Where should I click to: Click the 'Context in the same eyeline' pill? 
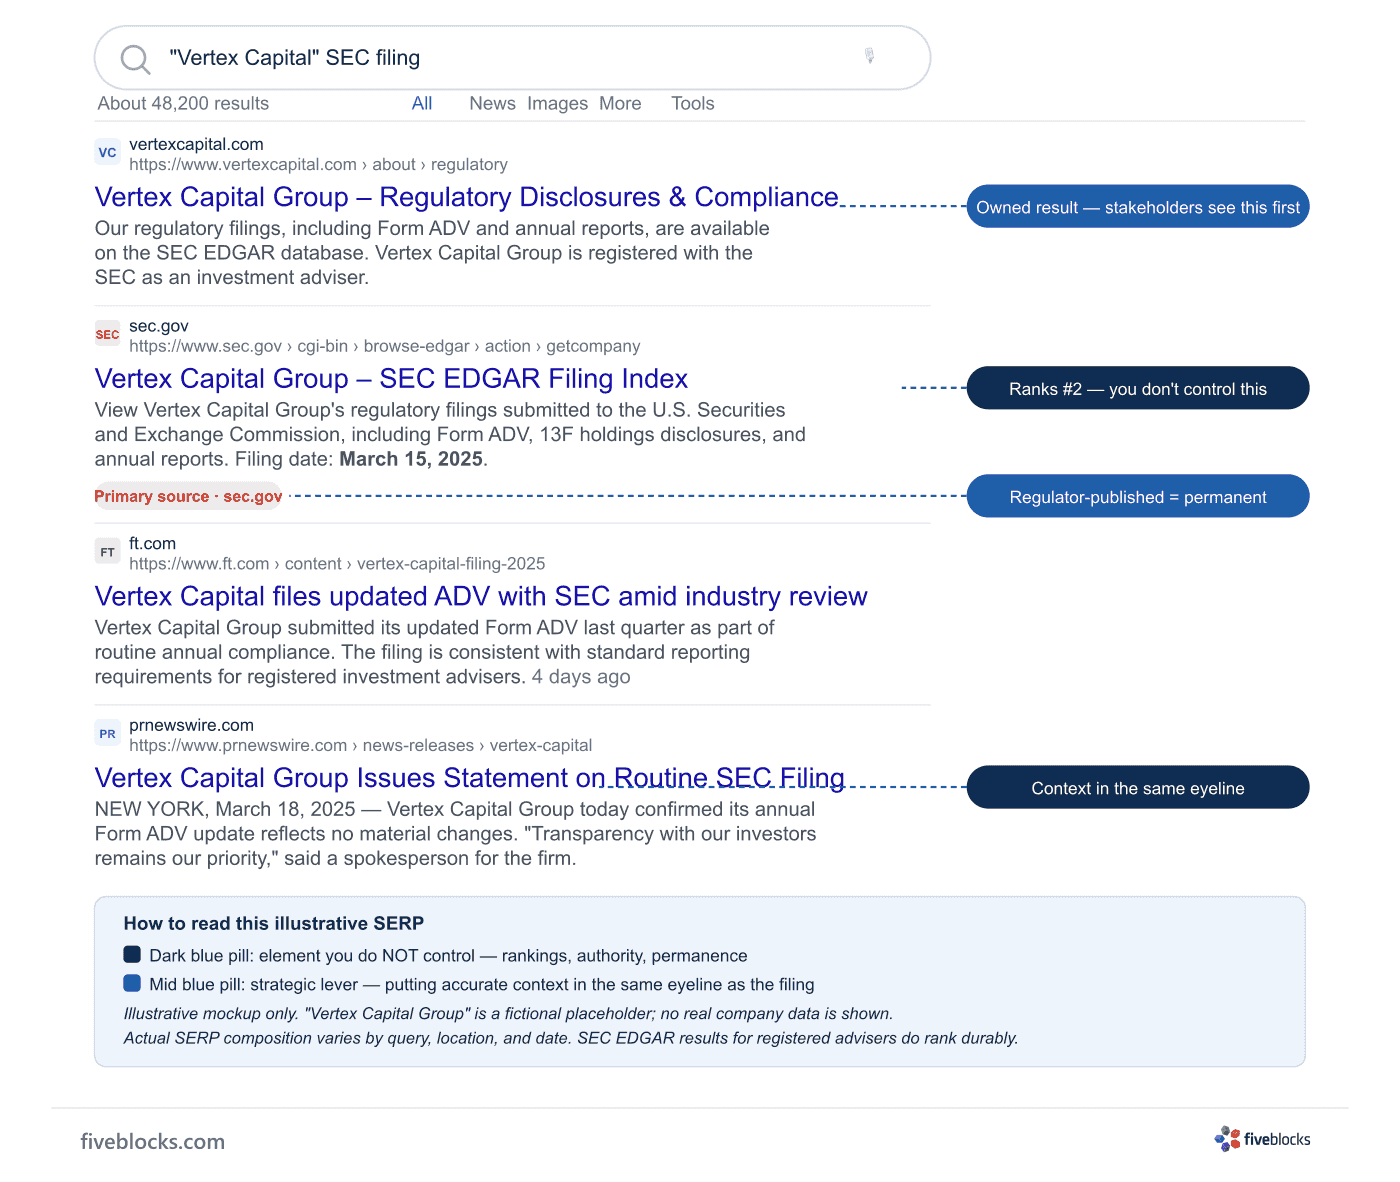[1138, 788]
